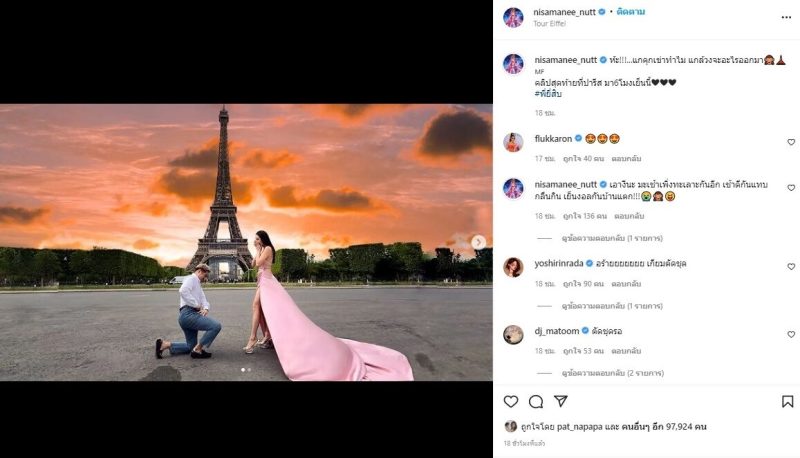This screenshot has height=458, width=800.
Task: Open the nisamanee_nutt header profile picture
Action: coord(513,17)
